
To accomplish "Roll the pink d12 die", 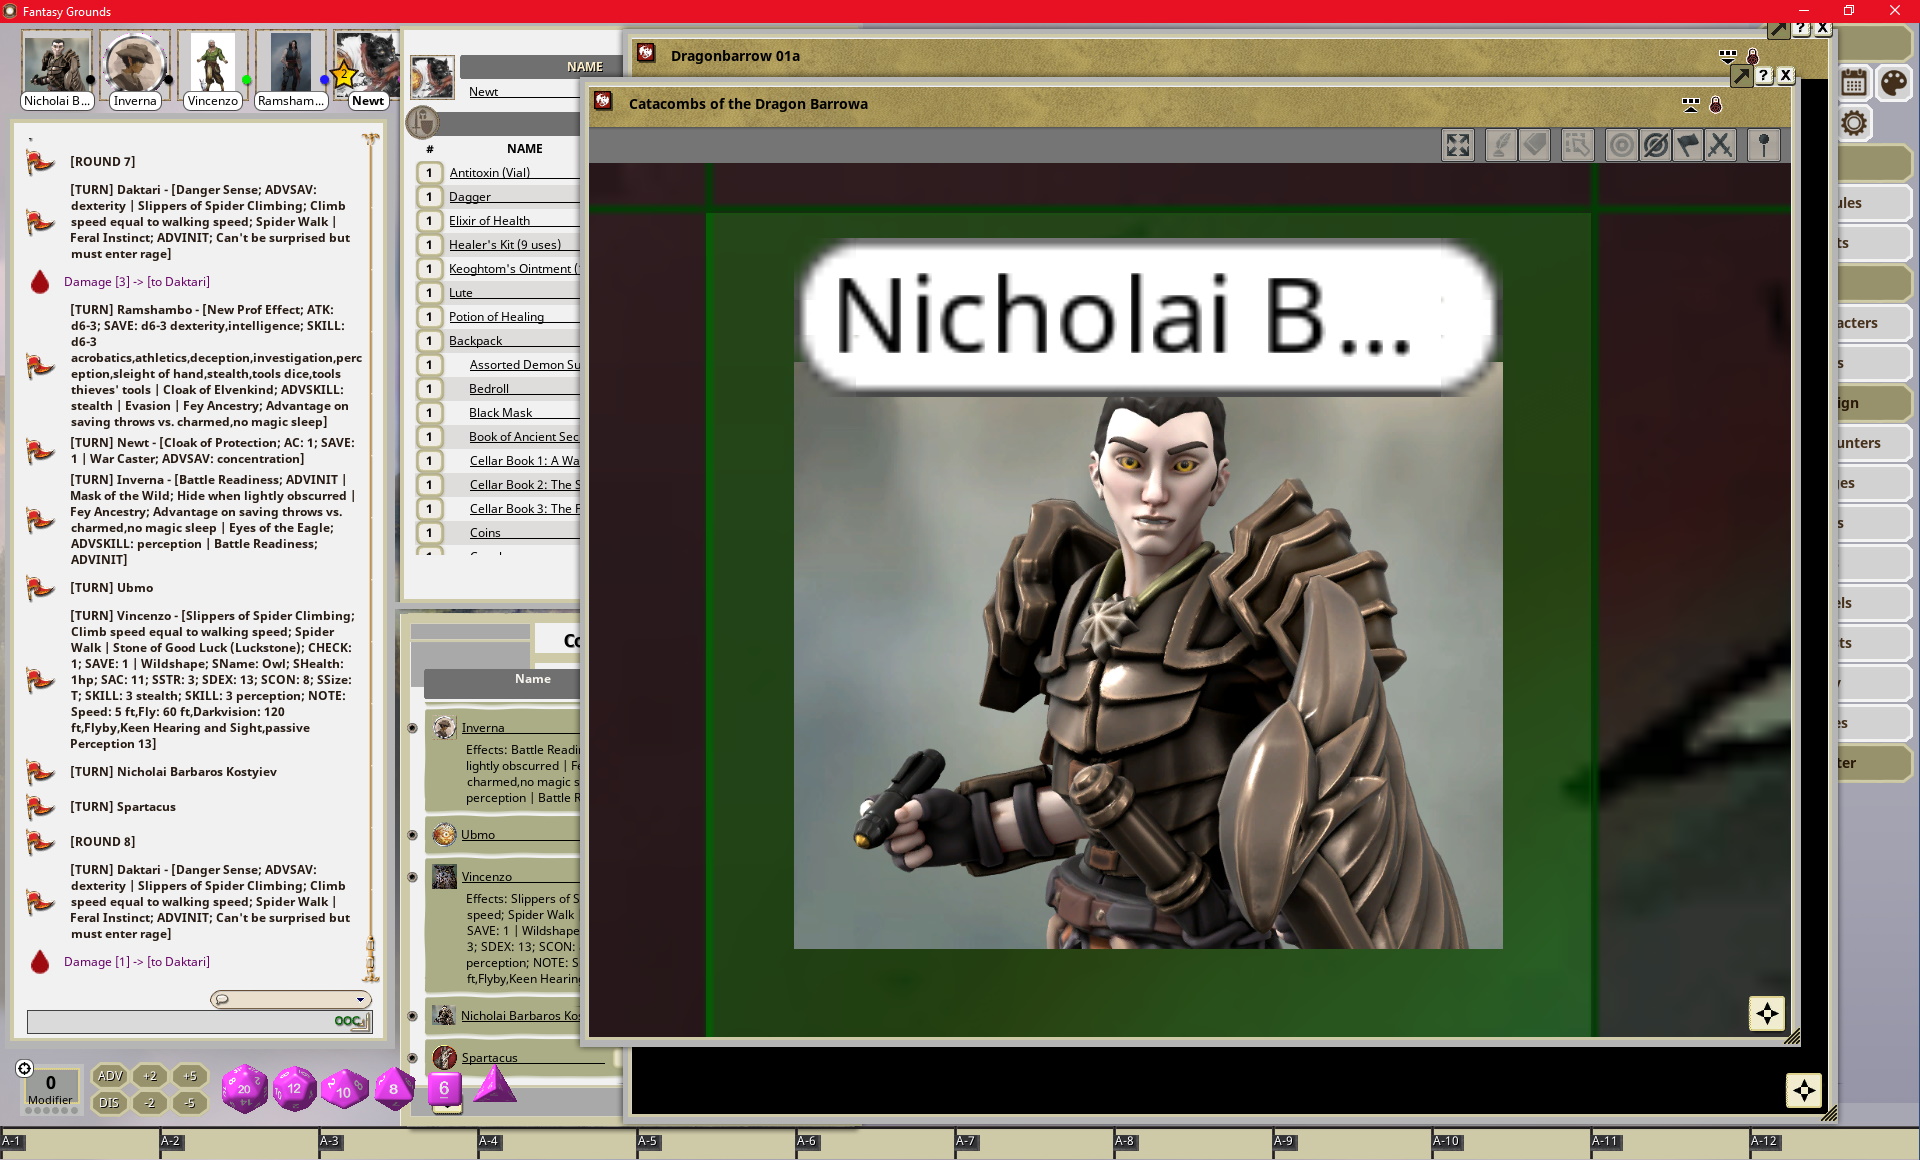I will click(x=294, y=1089).
